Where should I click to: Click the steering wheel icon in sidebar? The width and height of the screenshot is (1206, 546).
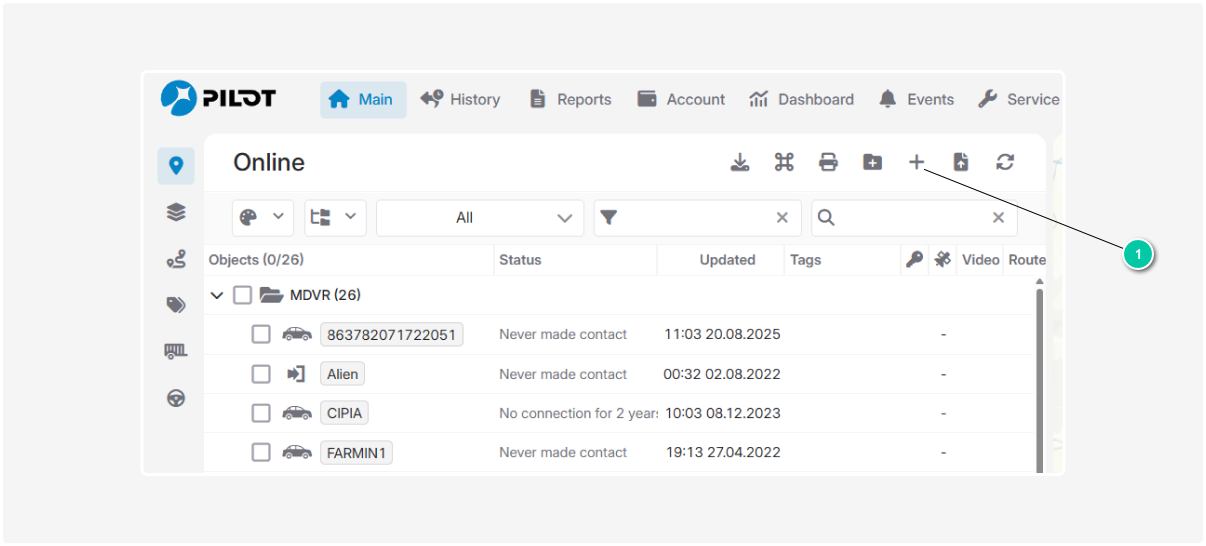point(176,398)
